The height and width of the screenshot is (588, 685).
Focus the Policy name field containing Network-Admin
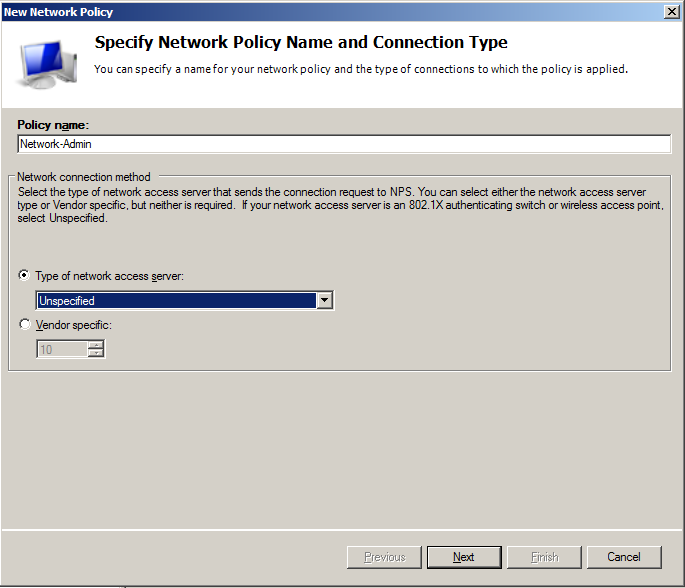pos(344,144)
